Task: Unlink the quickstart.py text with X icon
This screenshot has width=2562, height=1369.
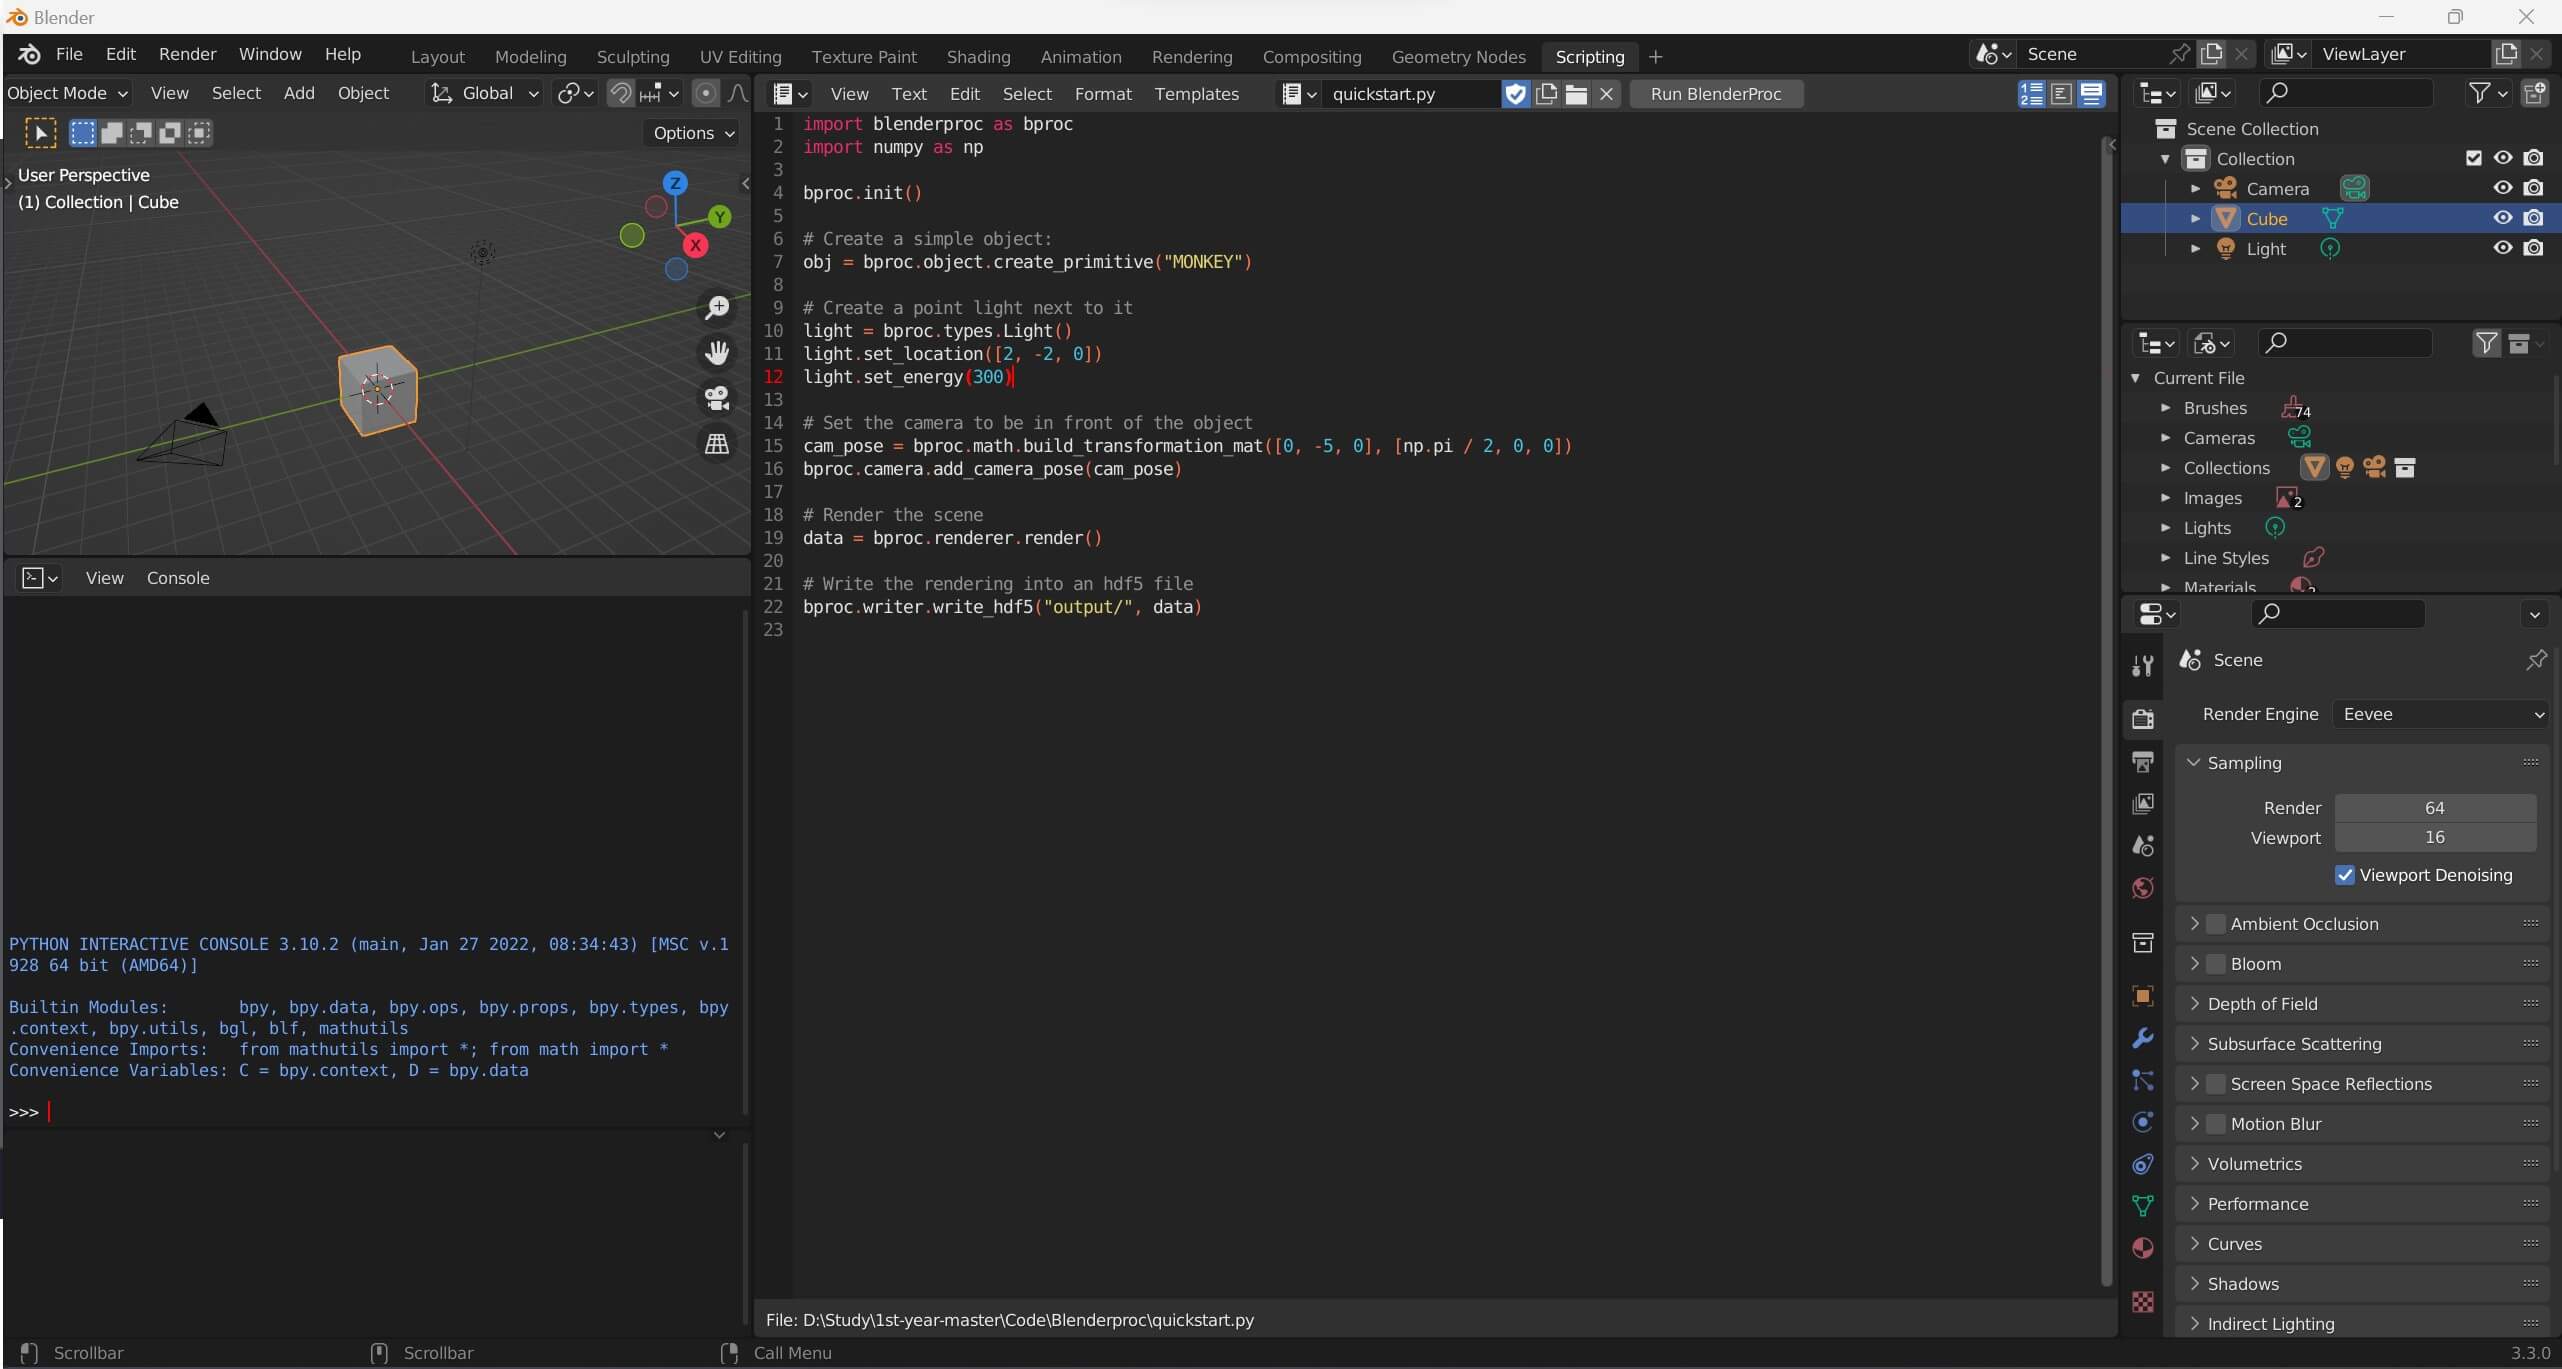Action: click(1607, 94)
